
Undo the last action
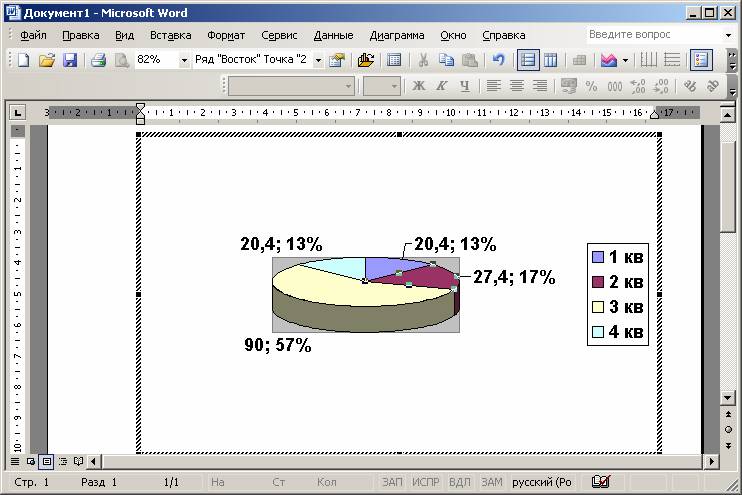point(498,60)
